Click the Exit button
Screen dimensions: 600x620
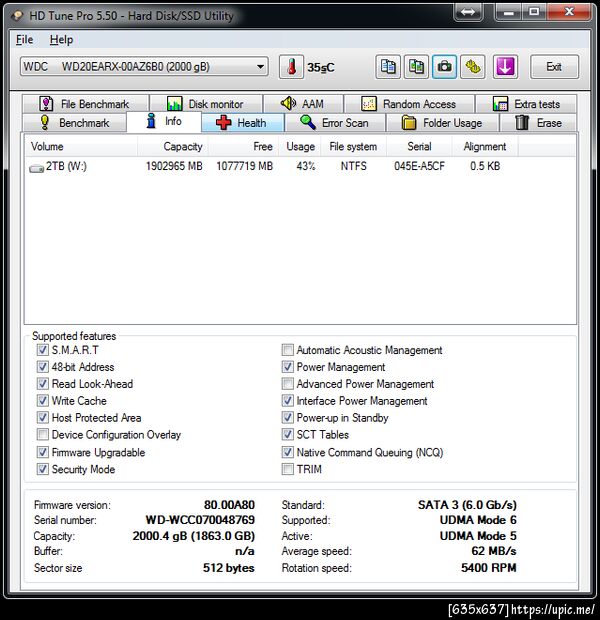(x=554, y=67)
